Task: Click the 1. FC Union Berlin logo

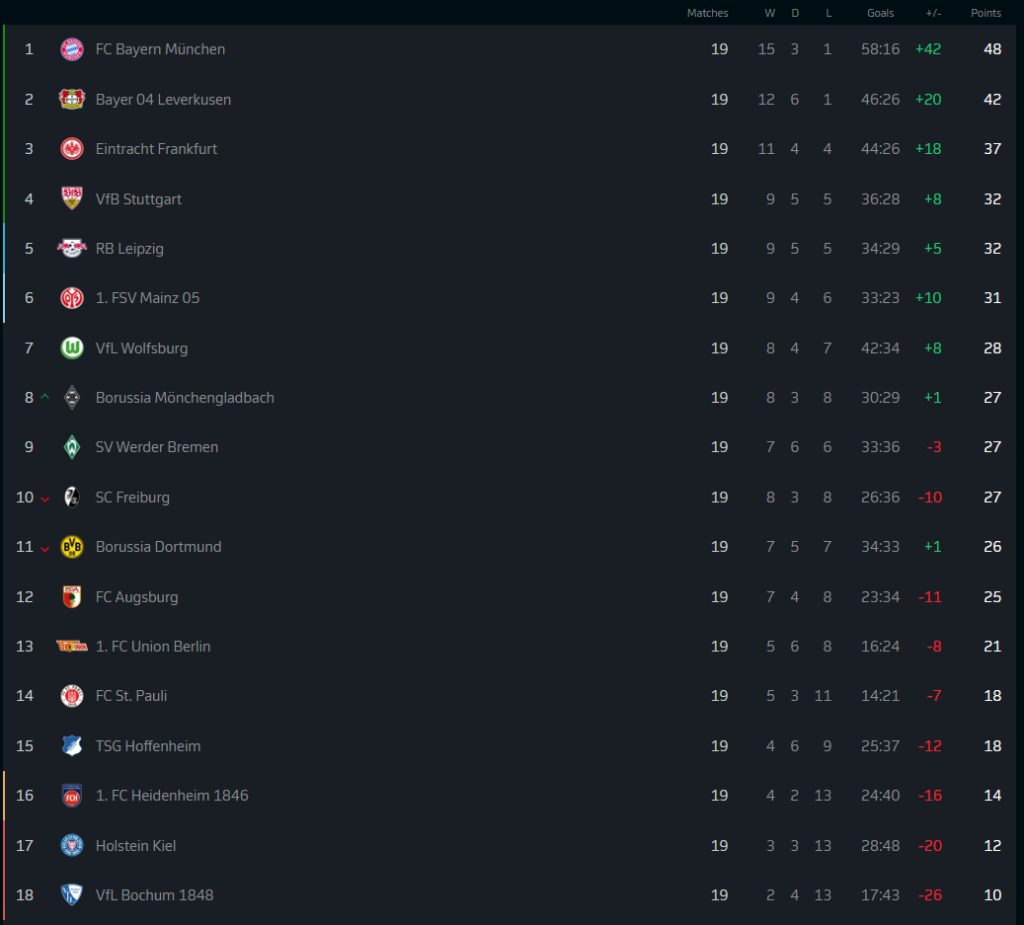Action: click(72, 646)
